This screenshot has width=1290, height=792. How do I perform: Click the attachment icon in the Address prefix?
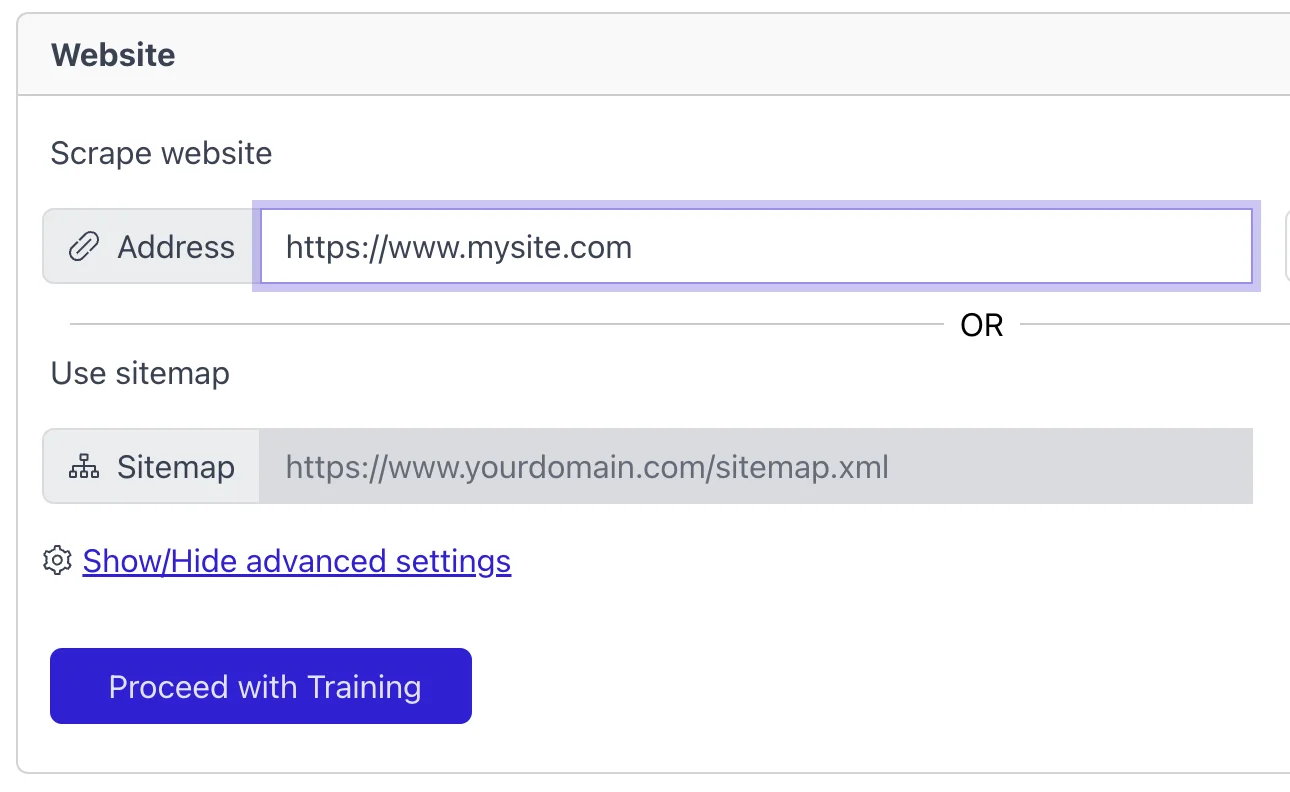point(85,246)
